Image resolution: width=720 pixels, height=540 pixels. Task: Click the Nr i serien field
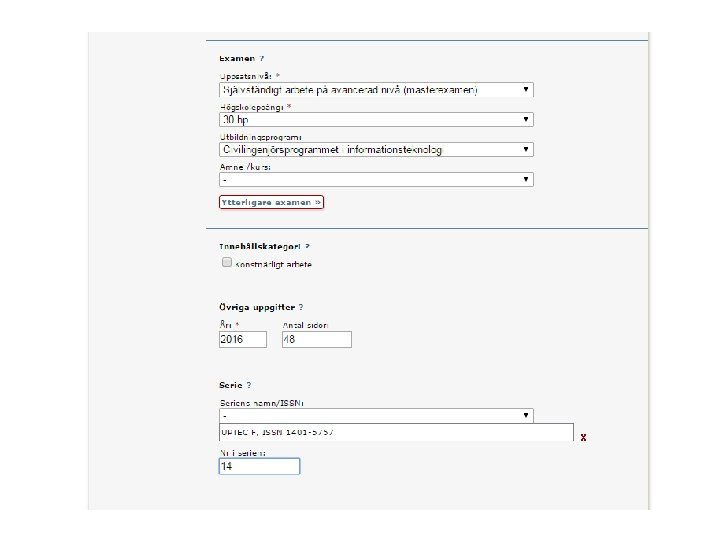[x=259, y=466]
